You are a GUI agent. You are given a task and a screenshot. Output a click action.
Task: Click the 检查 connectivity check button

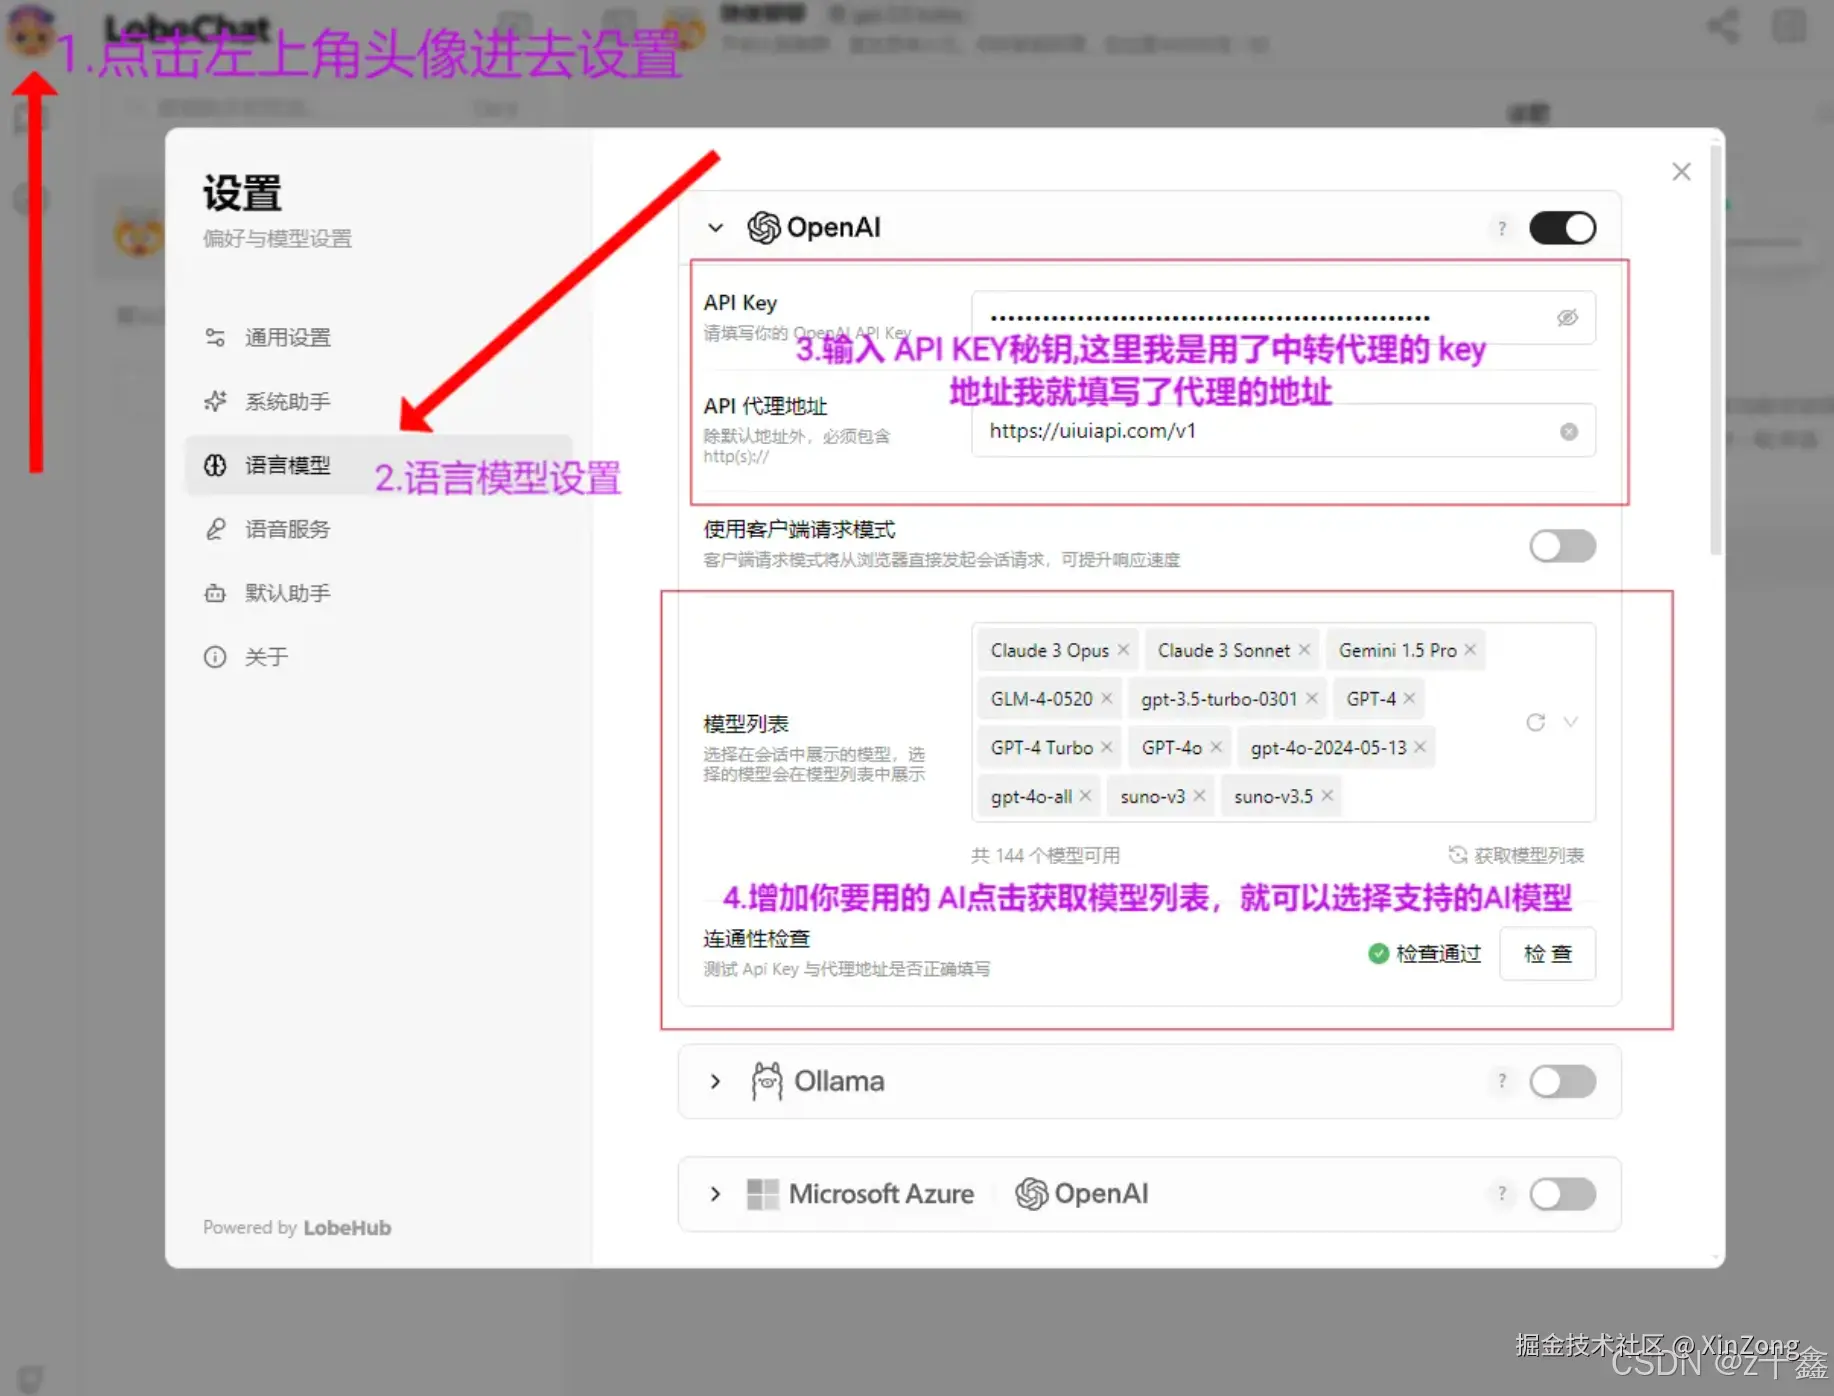(x=1547, y=953)
